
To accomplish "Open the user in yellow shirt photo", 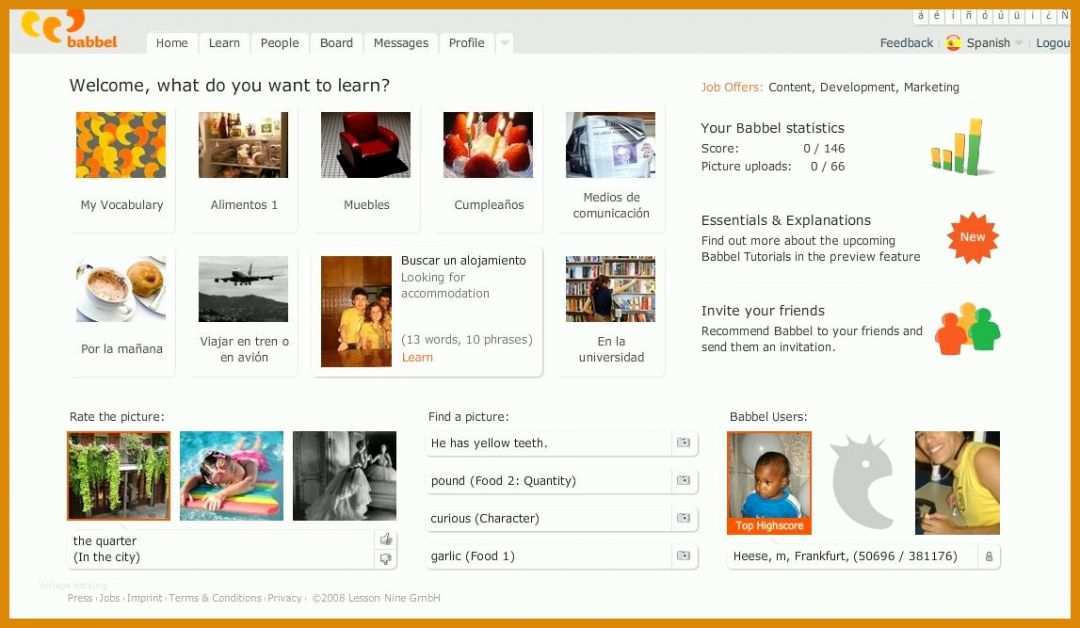I will tap(957, 483).
